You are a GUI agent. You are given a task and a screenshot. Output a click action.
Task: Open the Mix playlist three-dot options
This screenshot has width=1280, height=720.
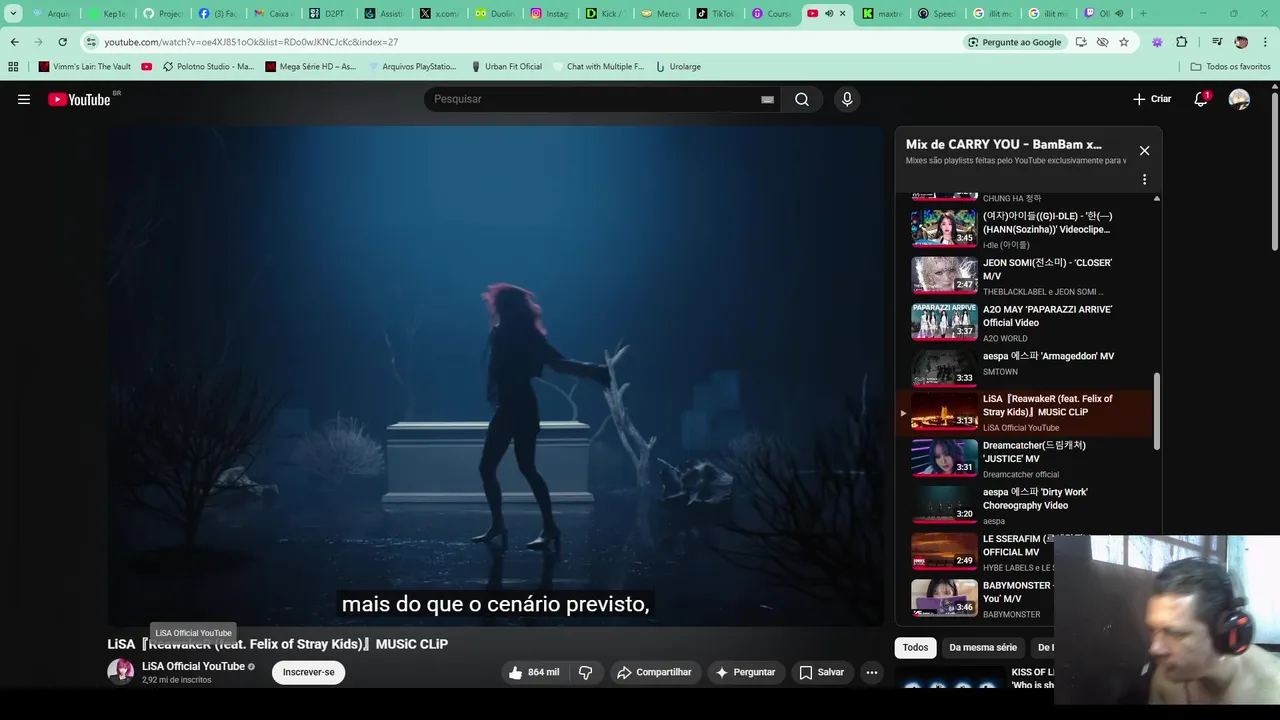point(1144,180)
